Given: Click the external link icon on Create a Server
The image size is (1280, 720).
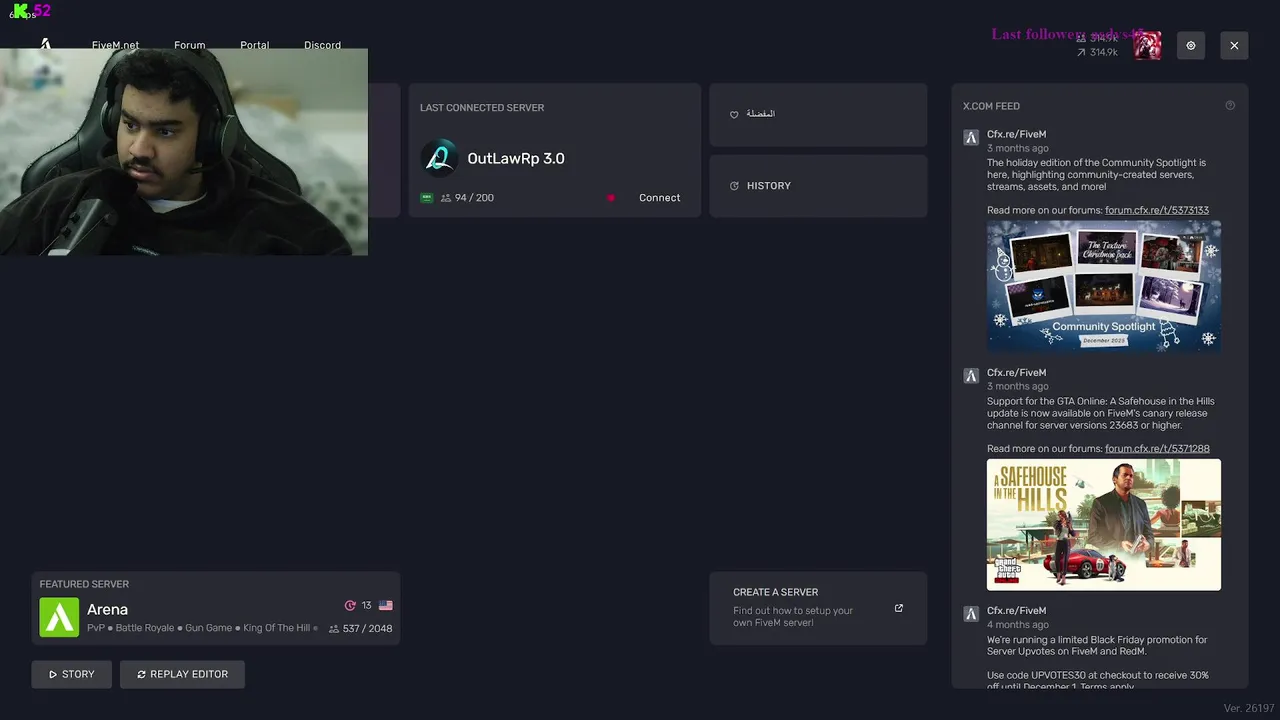Looking at the screenshot, I should (x=899, y=608).
